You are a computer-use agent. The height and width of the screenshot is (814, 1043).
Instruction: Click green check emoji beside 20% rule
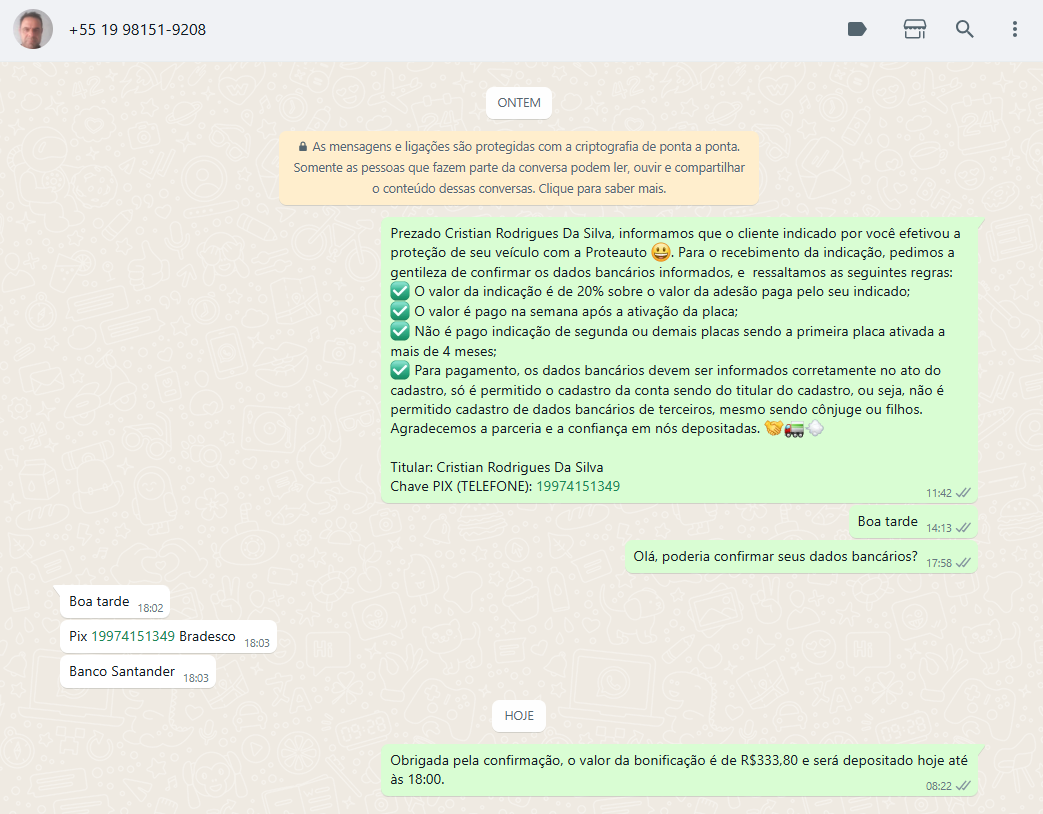coord(400,291)
